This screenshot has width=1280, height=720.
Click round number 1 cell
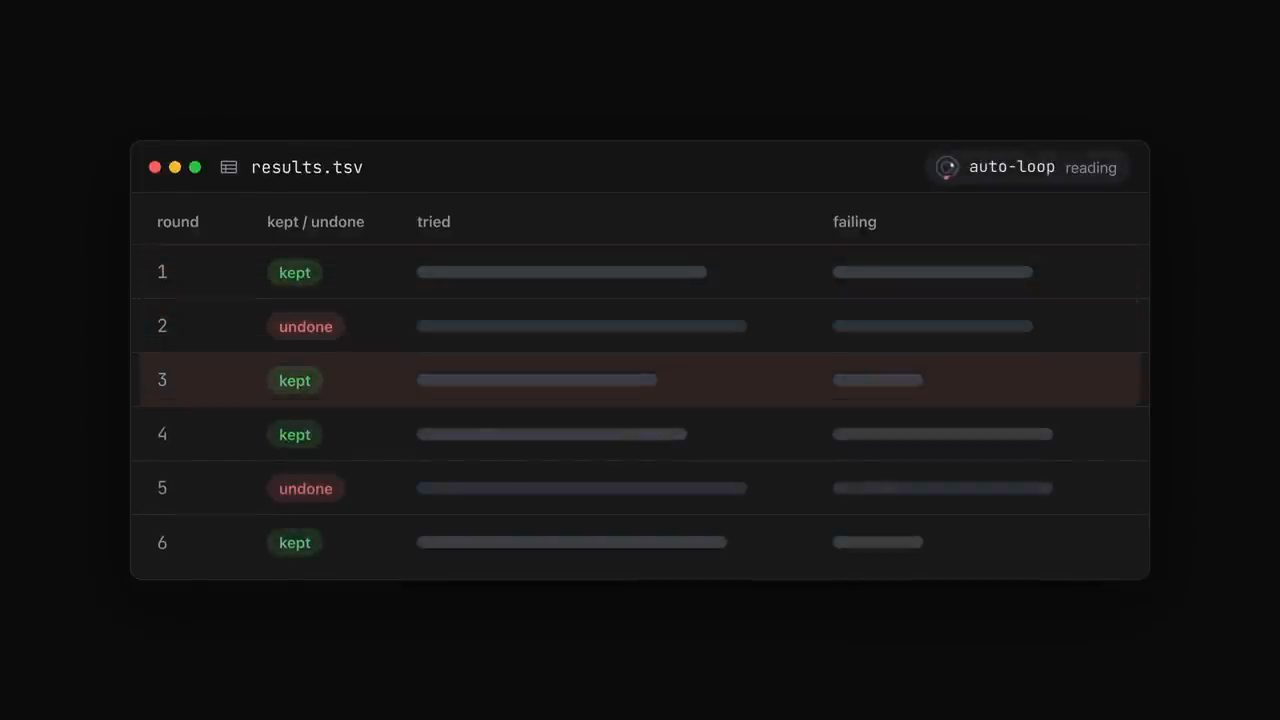click(x=162, y=272)
